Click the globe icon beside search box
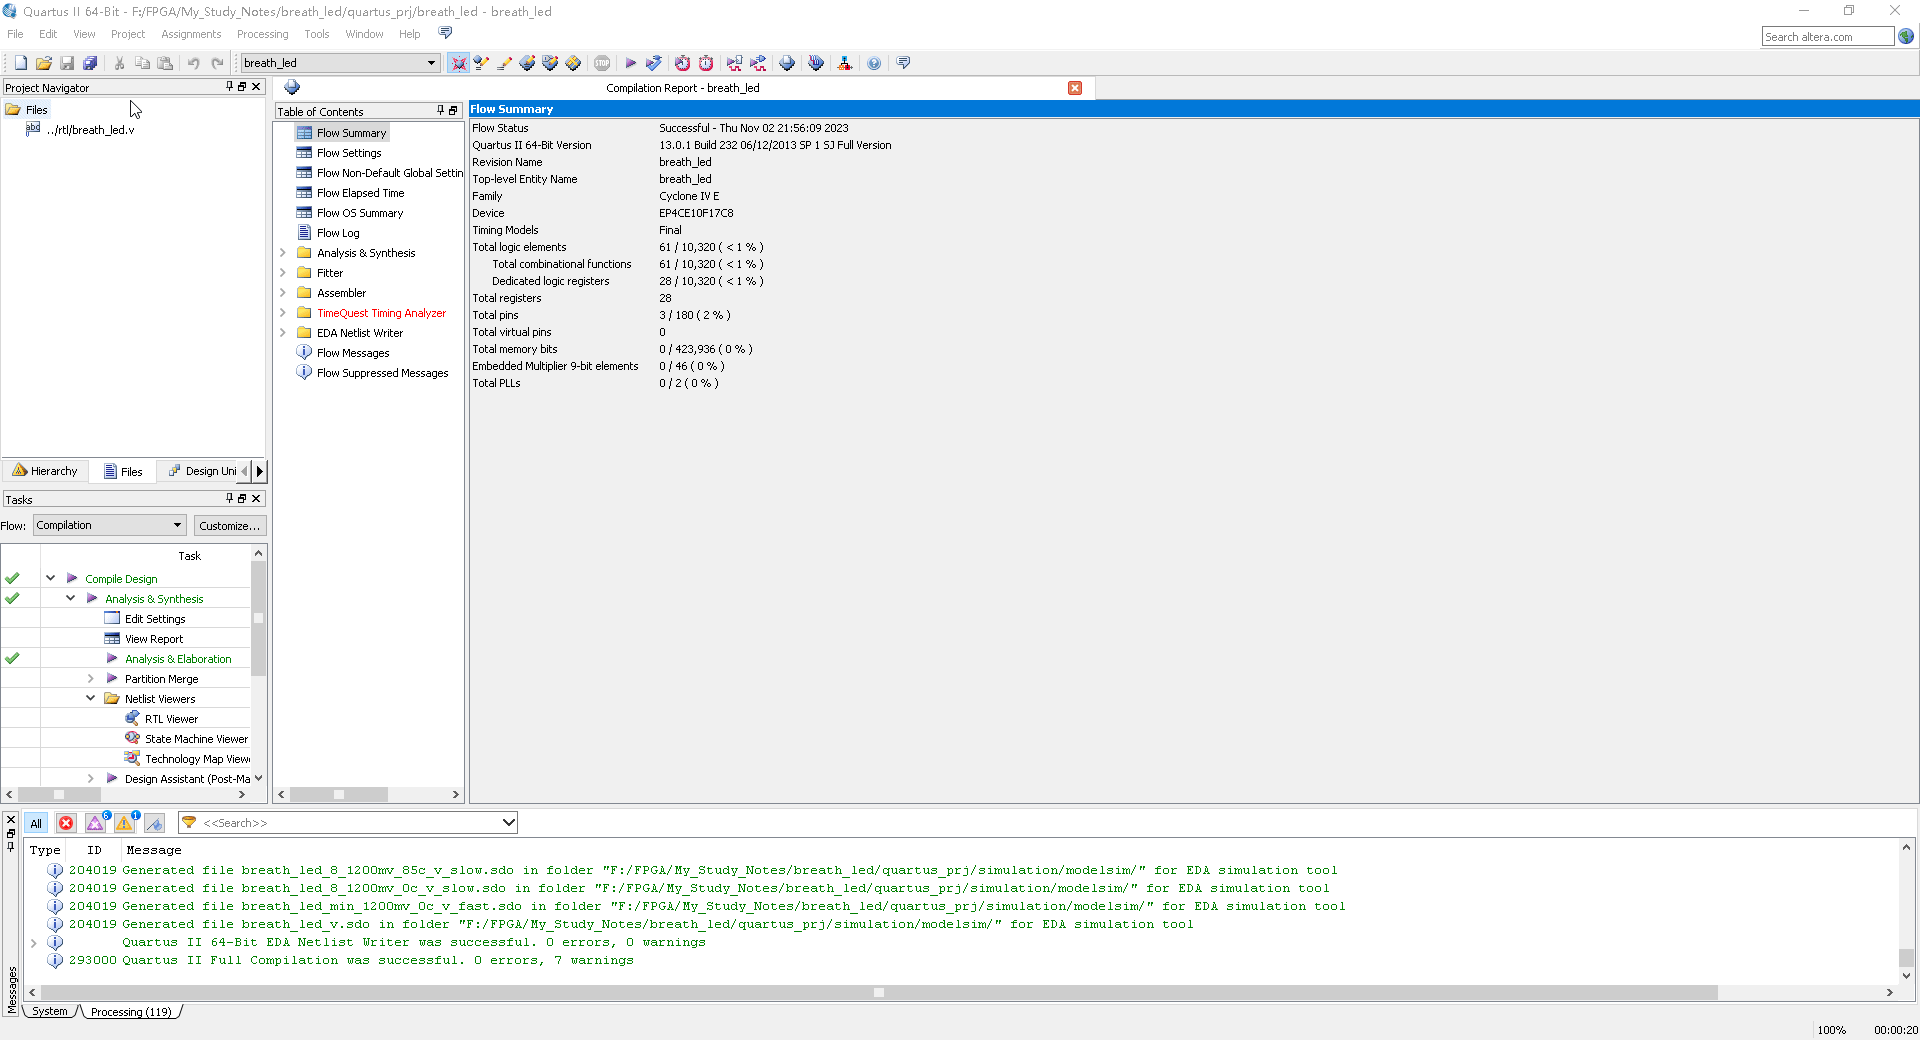 pos(1906,37)
